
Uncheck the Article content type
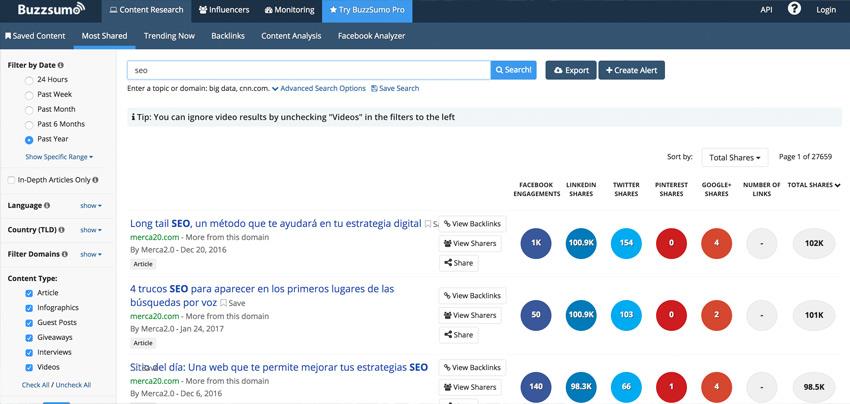(29, 293)
